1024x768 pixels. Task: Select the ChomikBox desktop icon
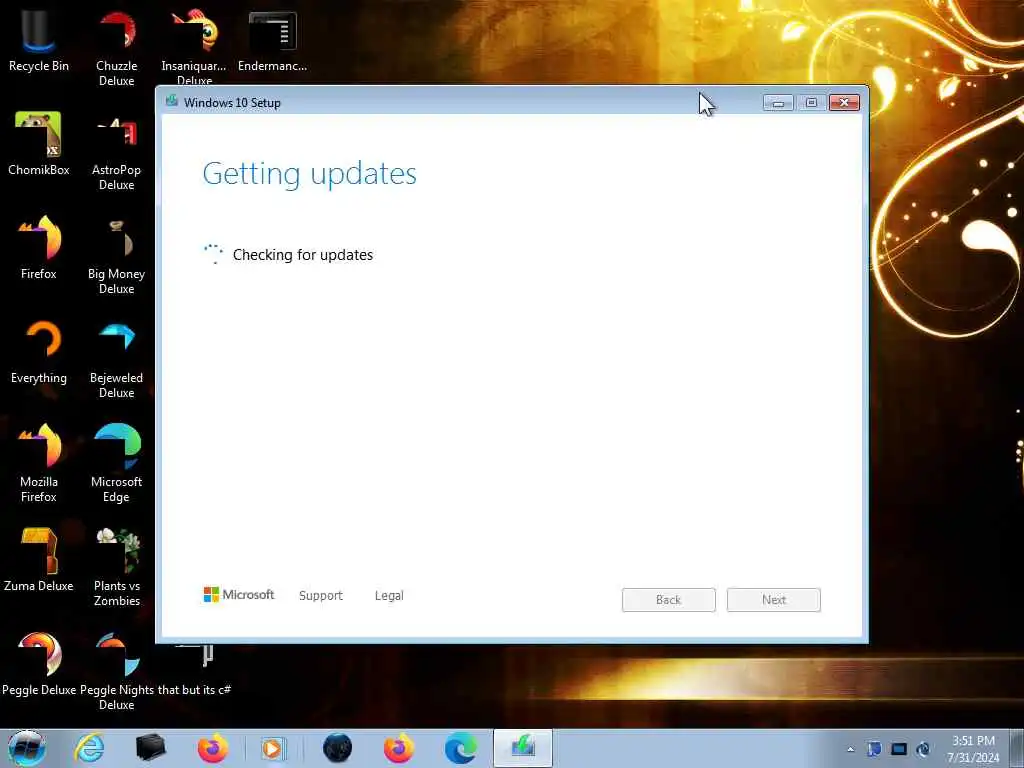(x=39, y=144)
